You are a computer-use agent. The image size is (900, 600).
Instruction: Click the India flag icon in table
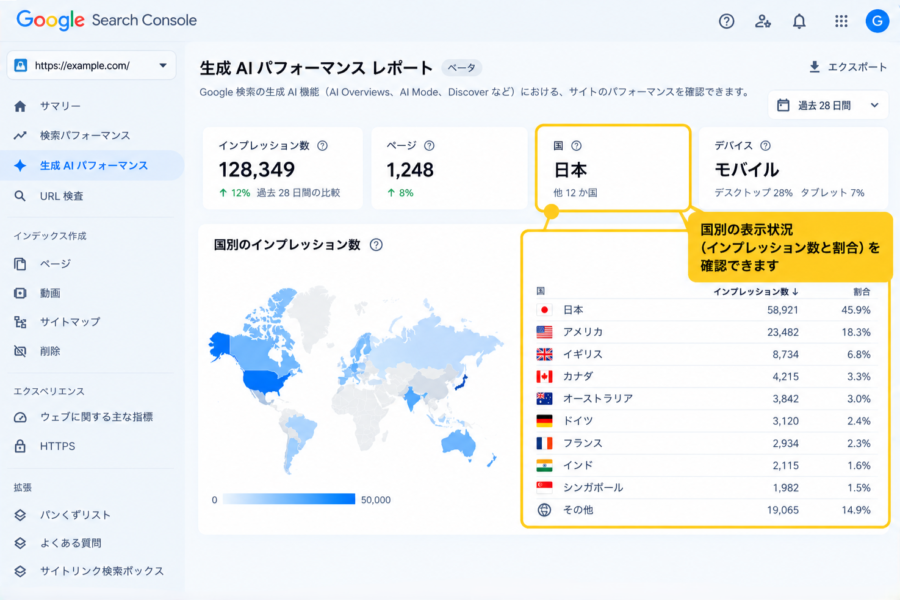point(544,465)
